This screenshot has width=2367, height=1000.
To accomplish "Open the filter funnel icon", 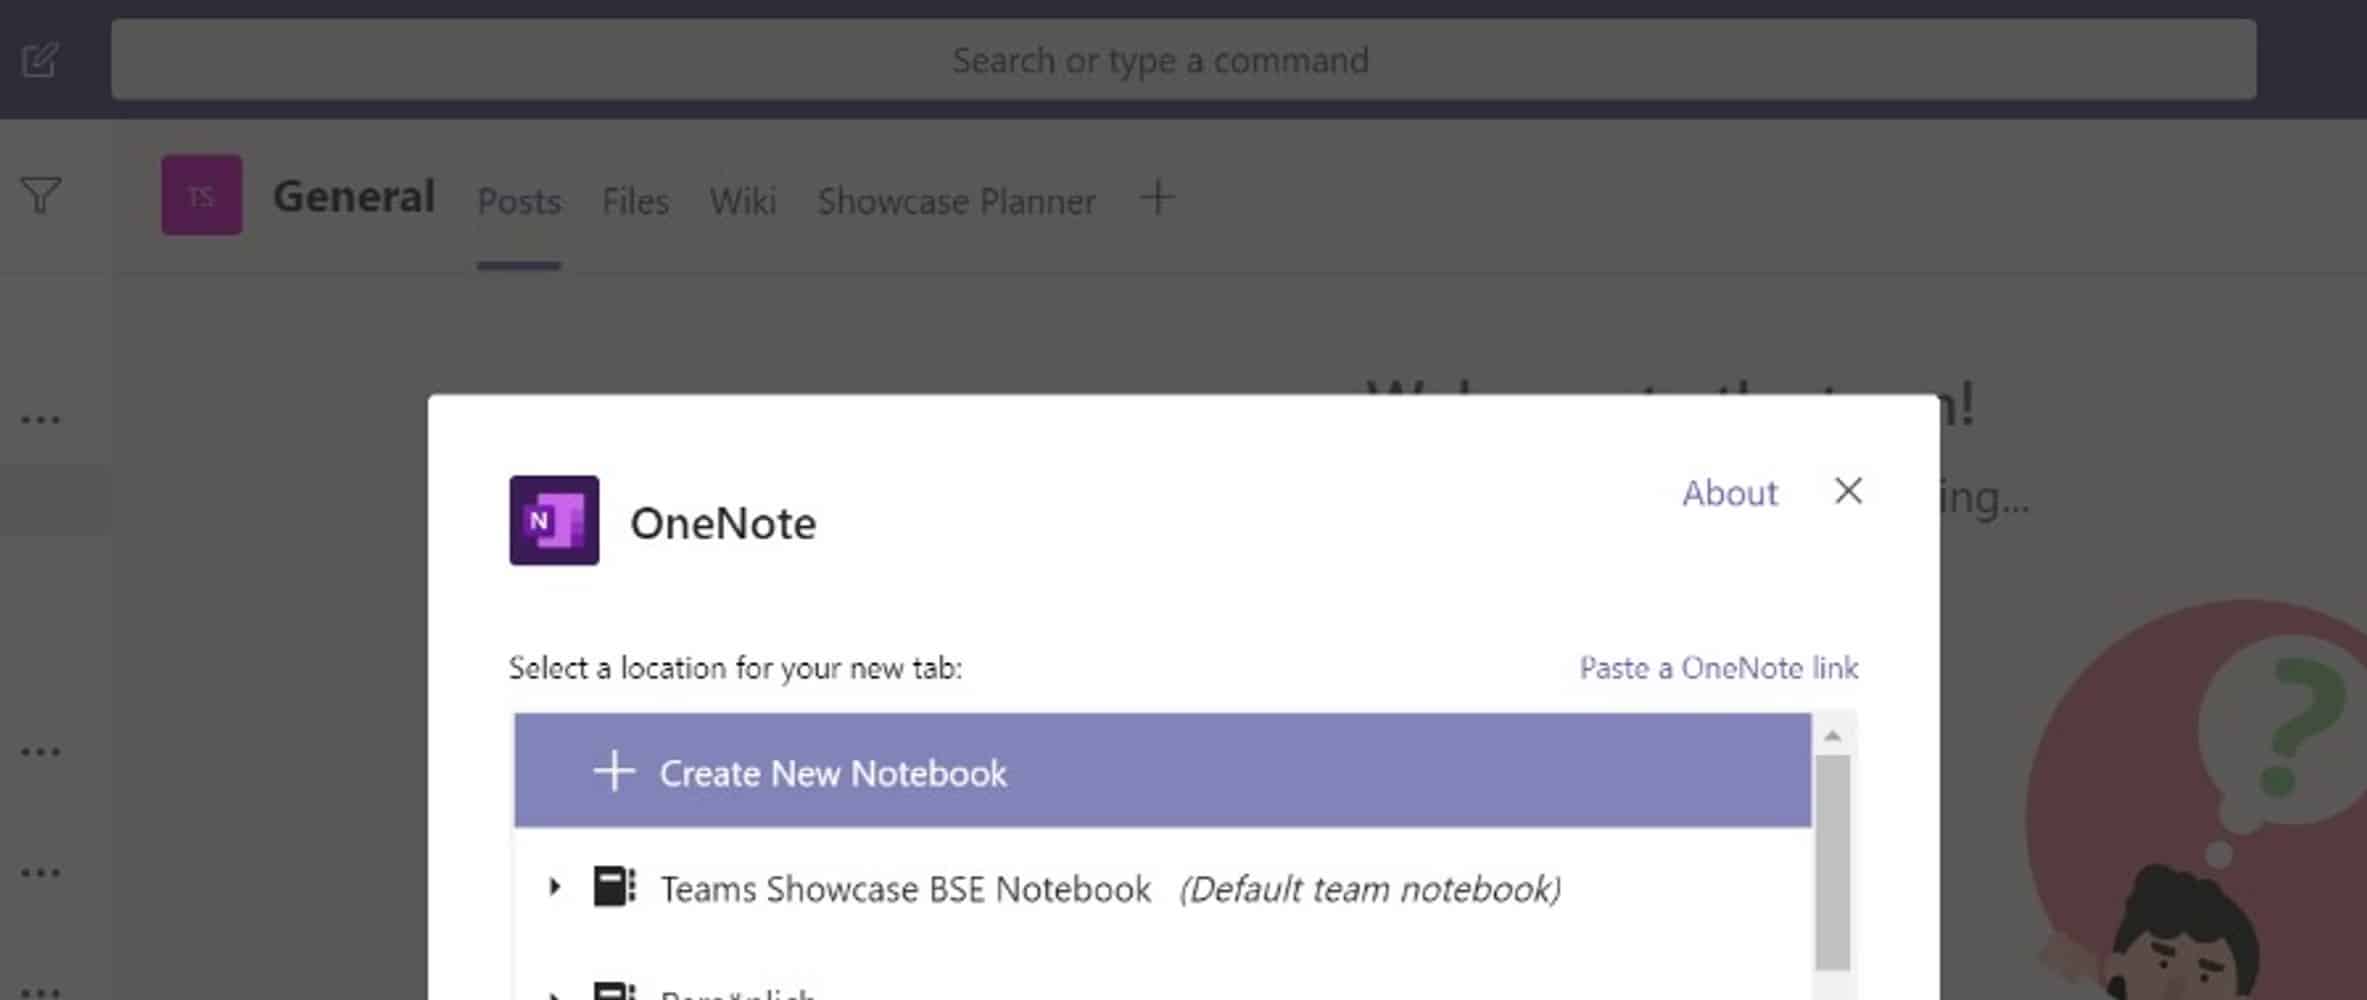I will pos(41,195).
